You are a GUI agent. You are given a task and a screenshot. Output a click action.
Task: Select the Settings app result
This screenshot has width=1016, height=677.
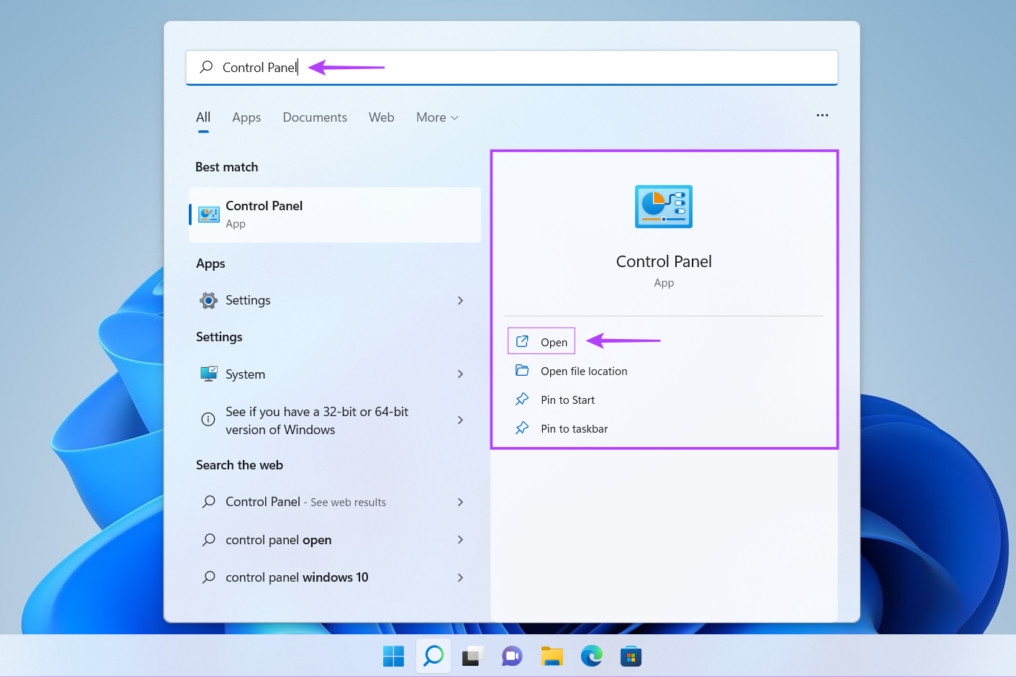[x=335, y=300]
